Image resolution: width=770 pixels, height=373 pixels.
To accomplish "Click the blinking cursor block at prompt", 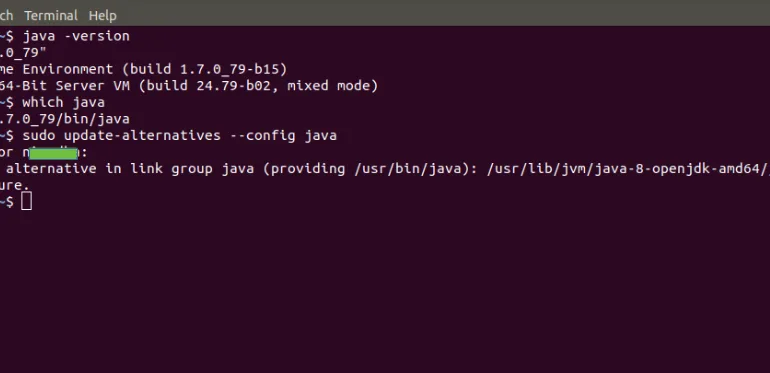I will click(27, 201).
